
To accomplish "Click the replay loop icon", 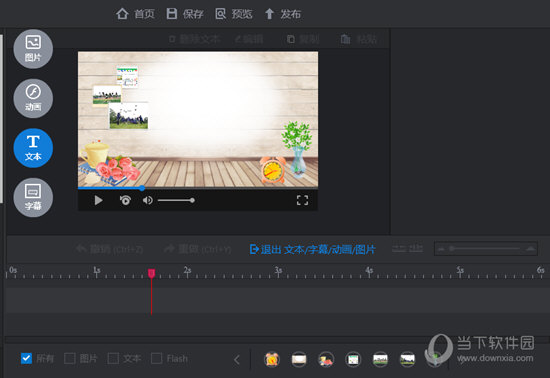I will coord(125,200).
